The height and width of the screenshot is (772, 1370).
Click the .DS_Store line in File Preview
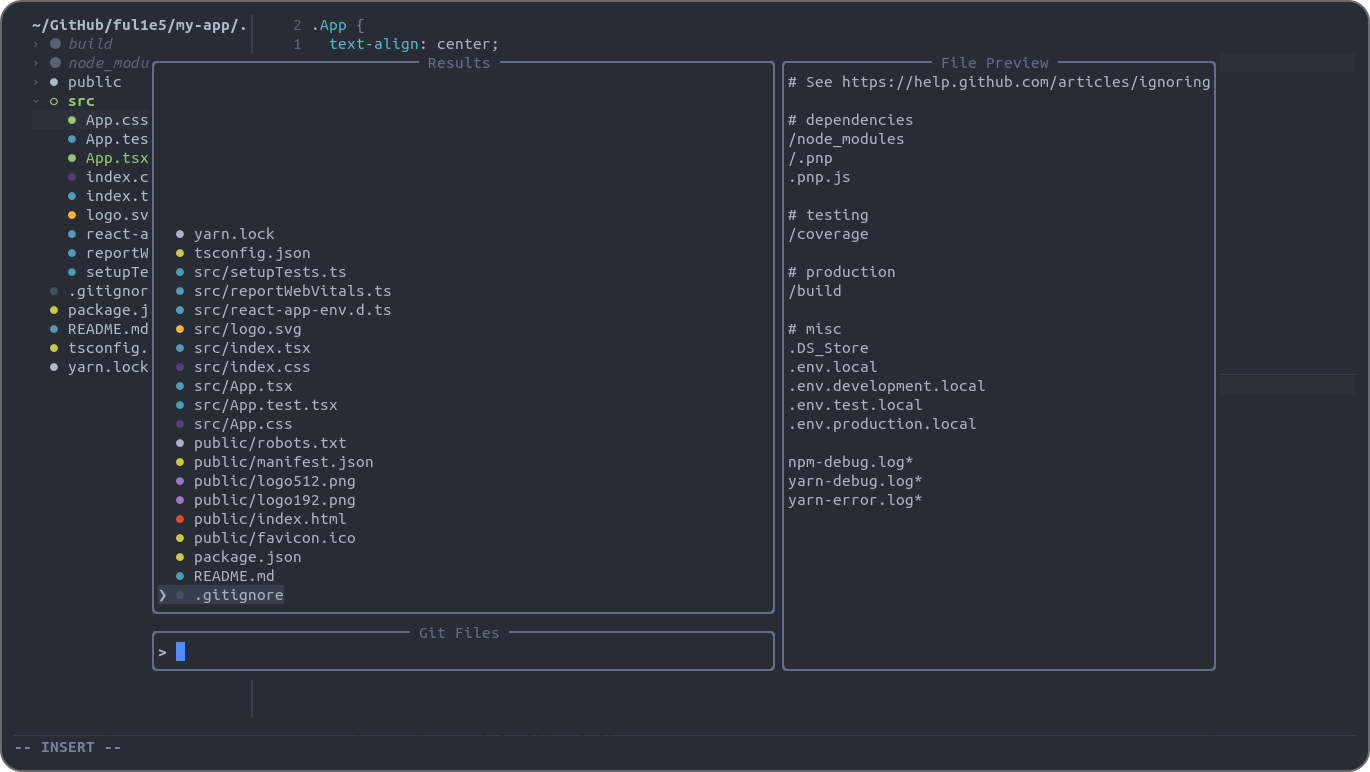(828, 348)
